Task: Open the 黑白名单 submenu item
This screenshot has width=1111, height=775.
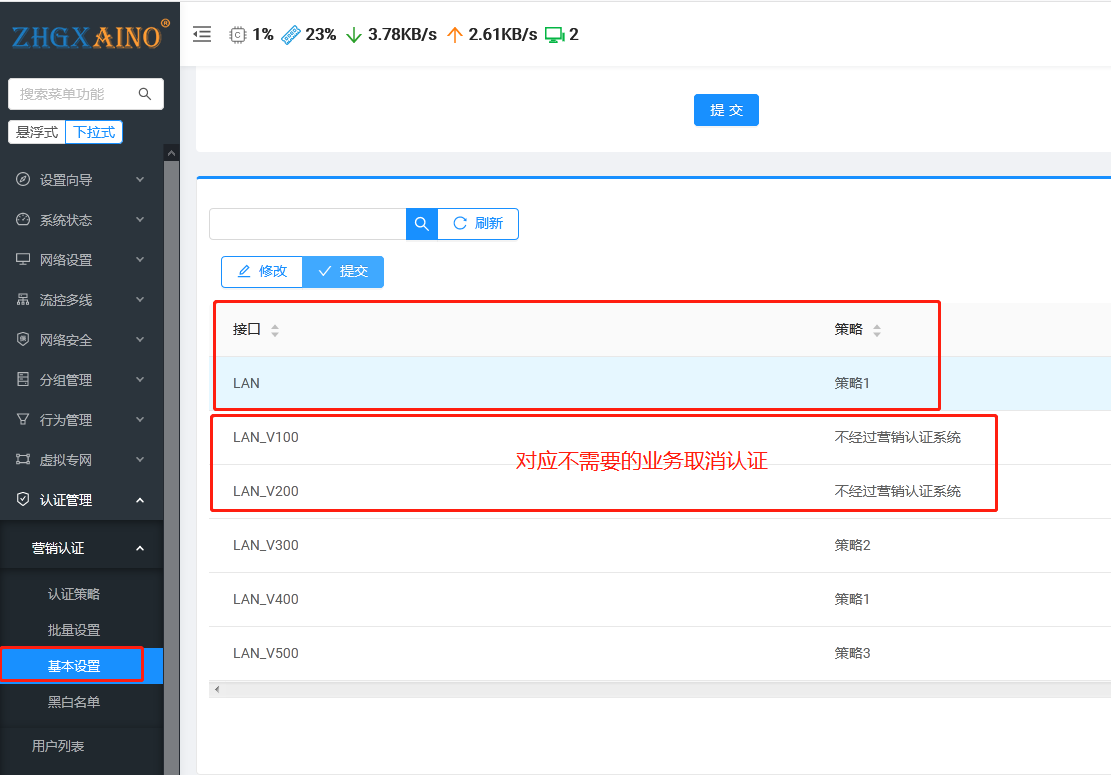Action: click(x=74, y=702)
